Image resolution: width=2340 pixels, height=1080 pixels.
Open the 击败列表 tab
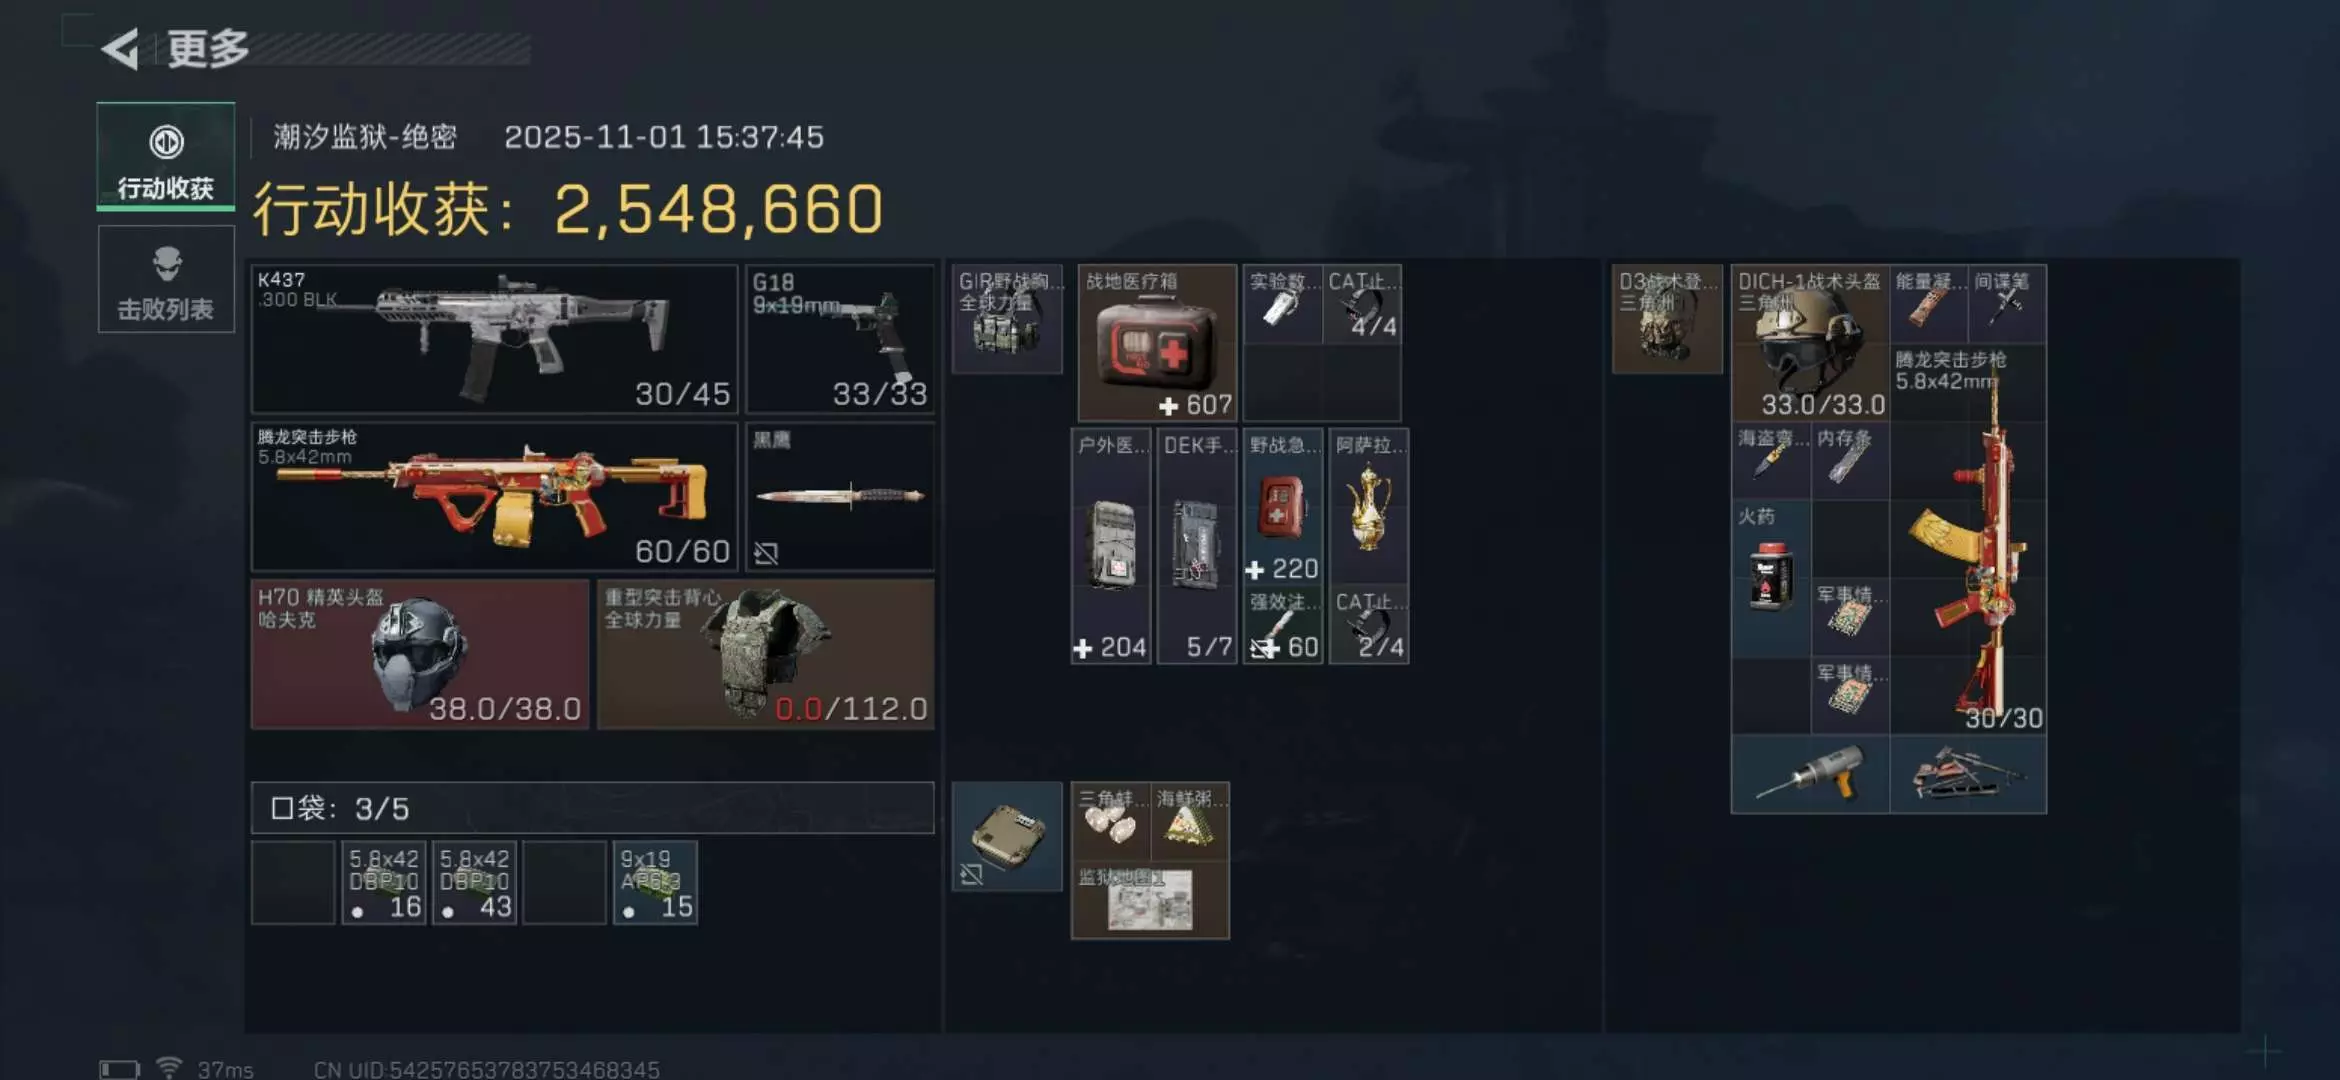pos(166,279)
